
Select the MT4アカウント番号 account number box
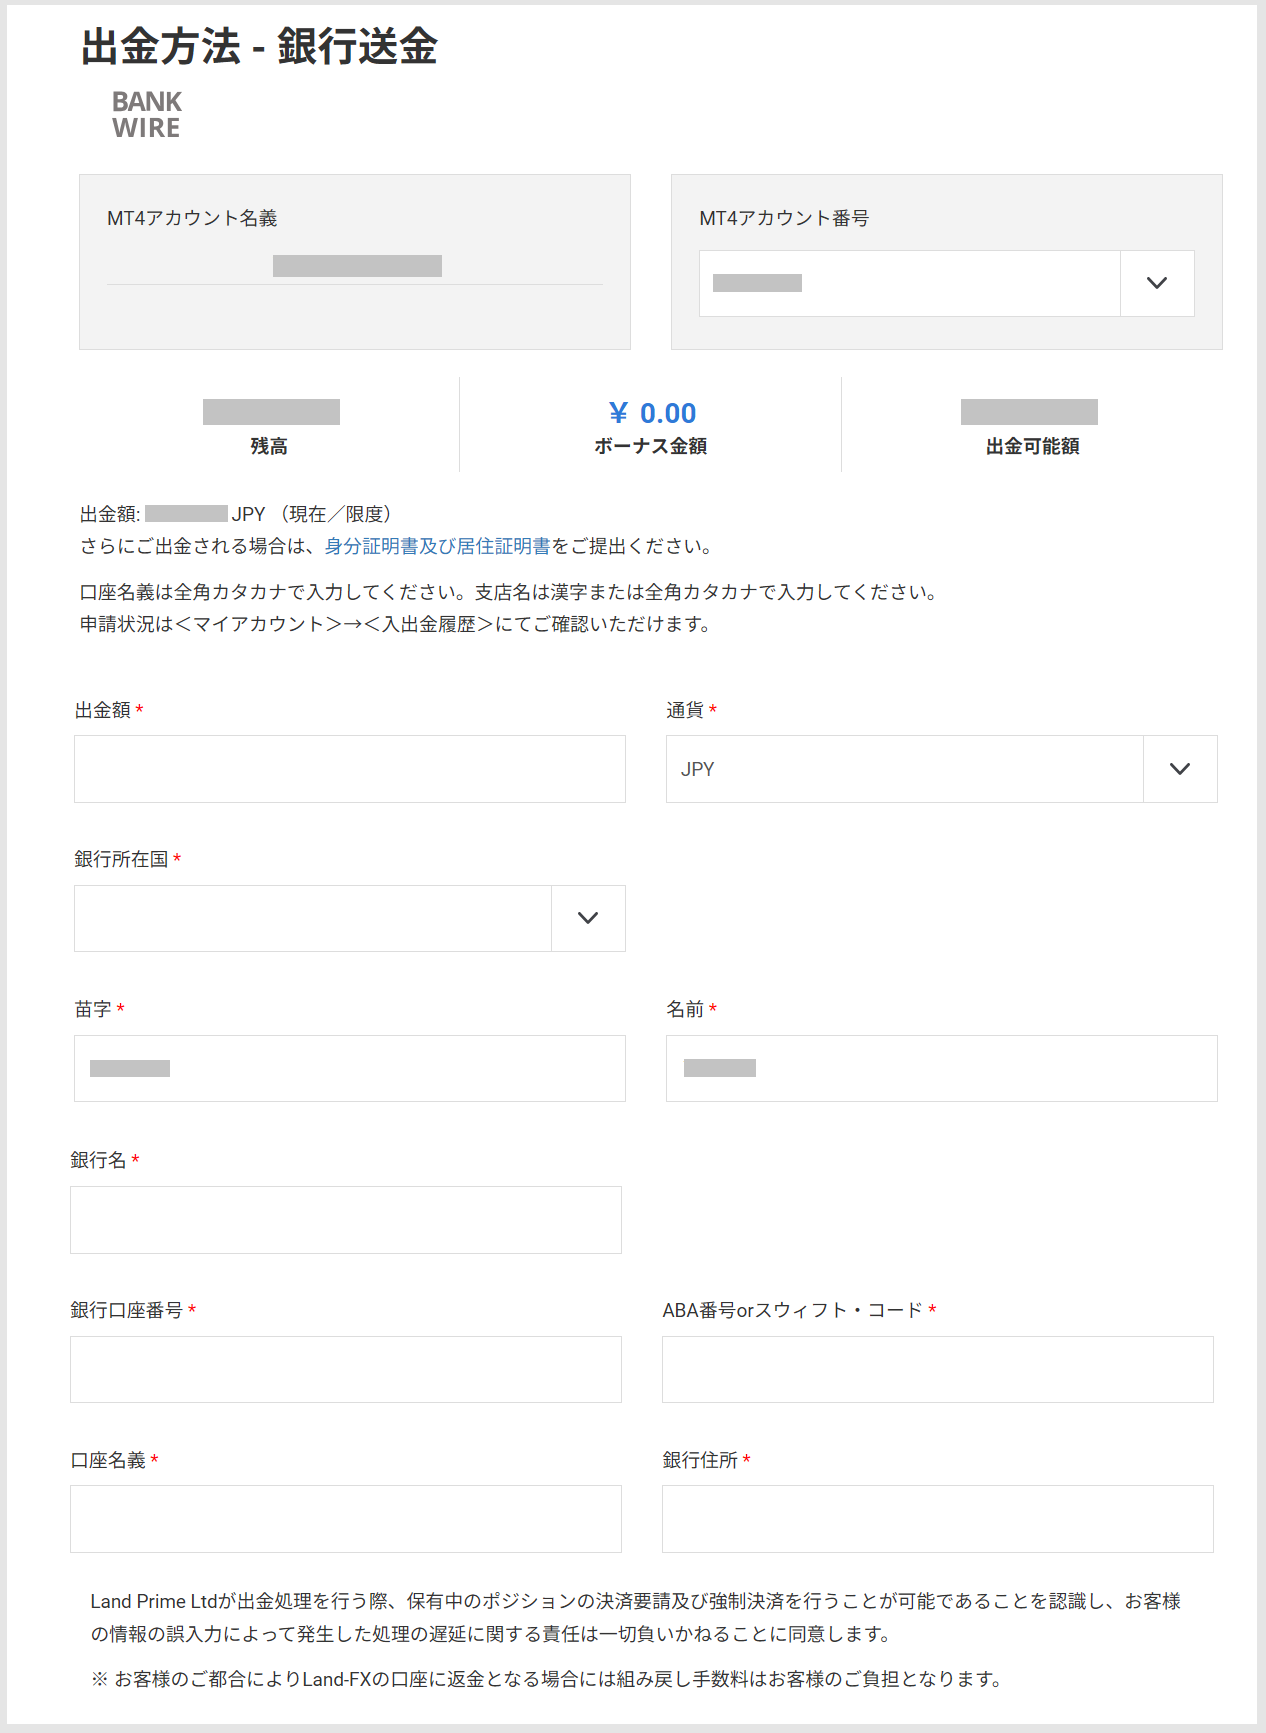click(908, 283)
